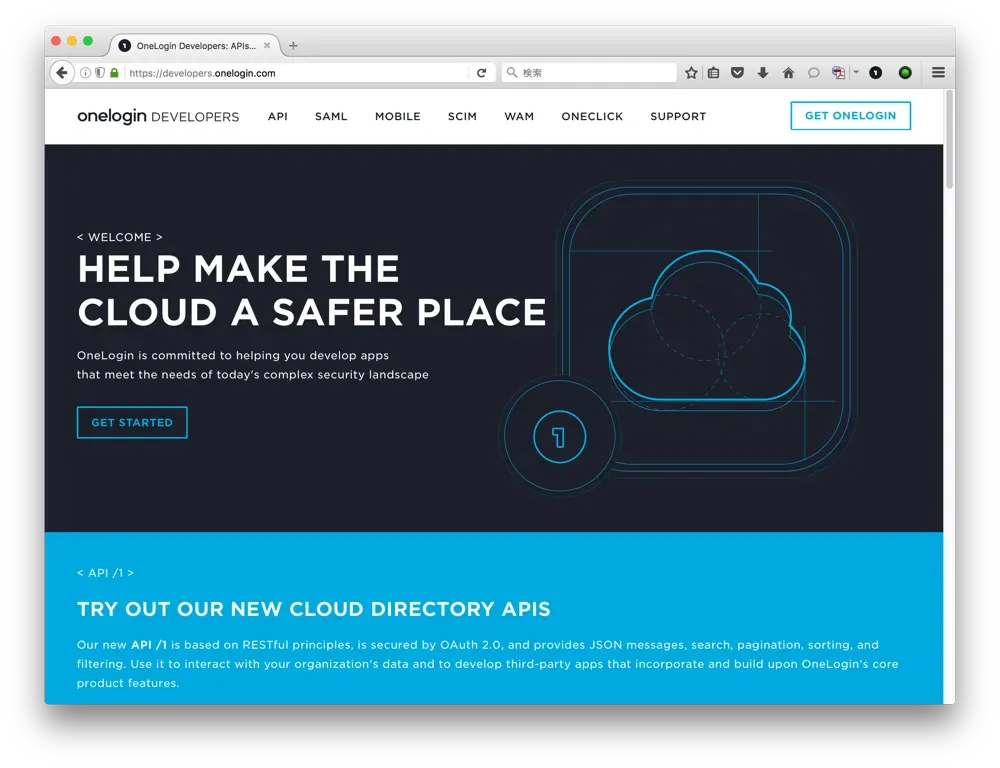Save page with the Pocket icon
The height and width of the screenshot is (768, 1000).
click(x=737, y=73)
